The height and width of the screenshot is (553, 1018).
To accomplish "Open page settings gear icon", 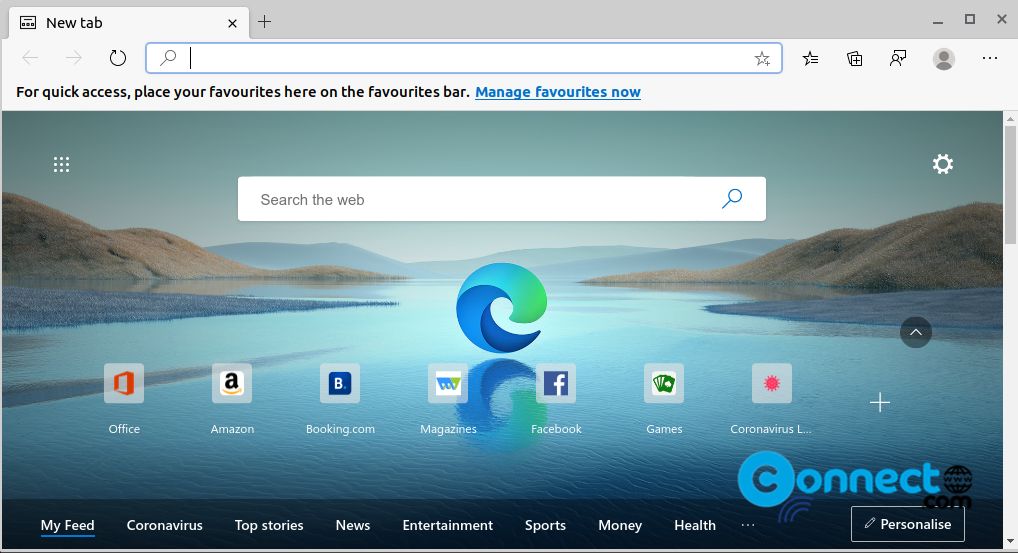I will coord(943,164).
